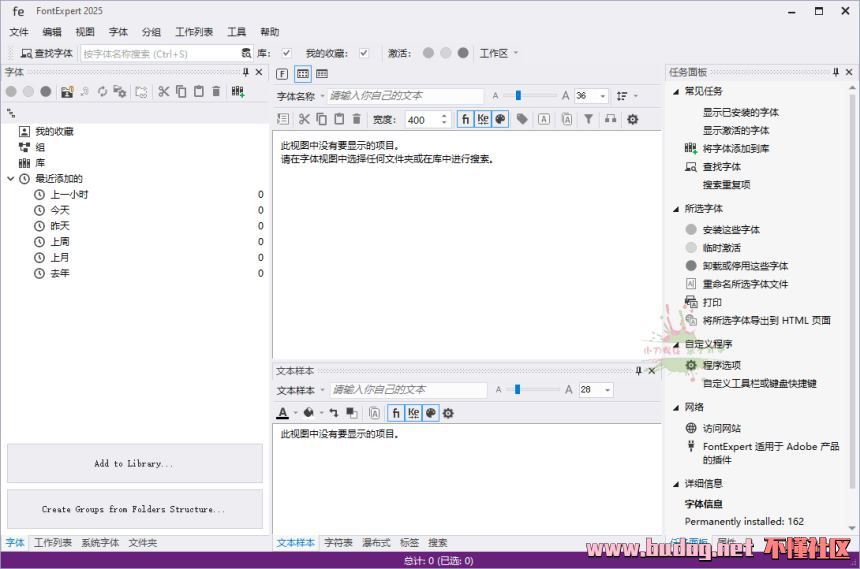Viewport: 860px width, 569px height.
Task: Click the add to library icon in Fonts panel
Action: click(238, 92)
